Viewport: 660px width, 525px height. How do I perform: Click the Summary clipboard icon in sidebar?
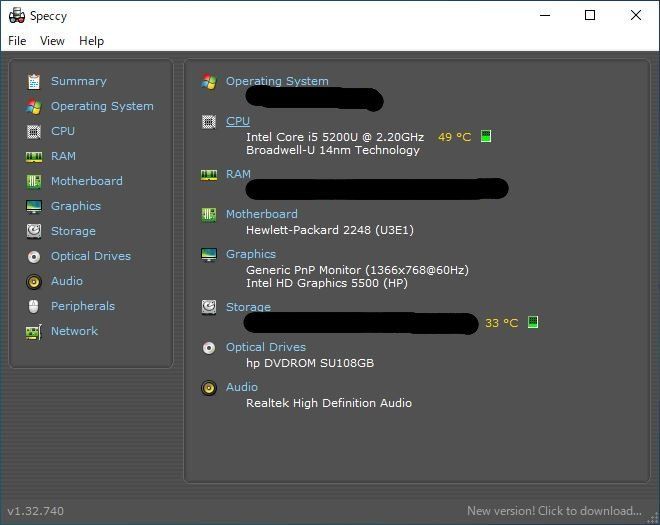[34, 81]
